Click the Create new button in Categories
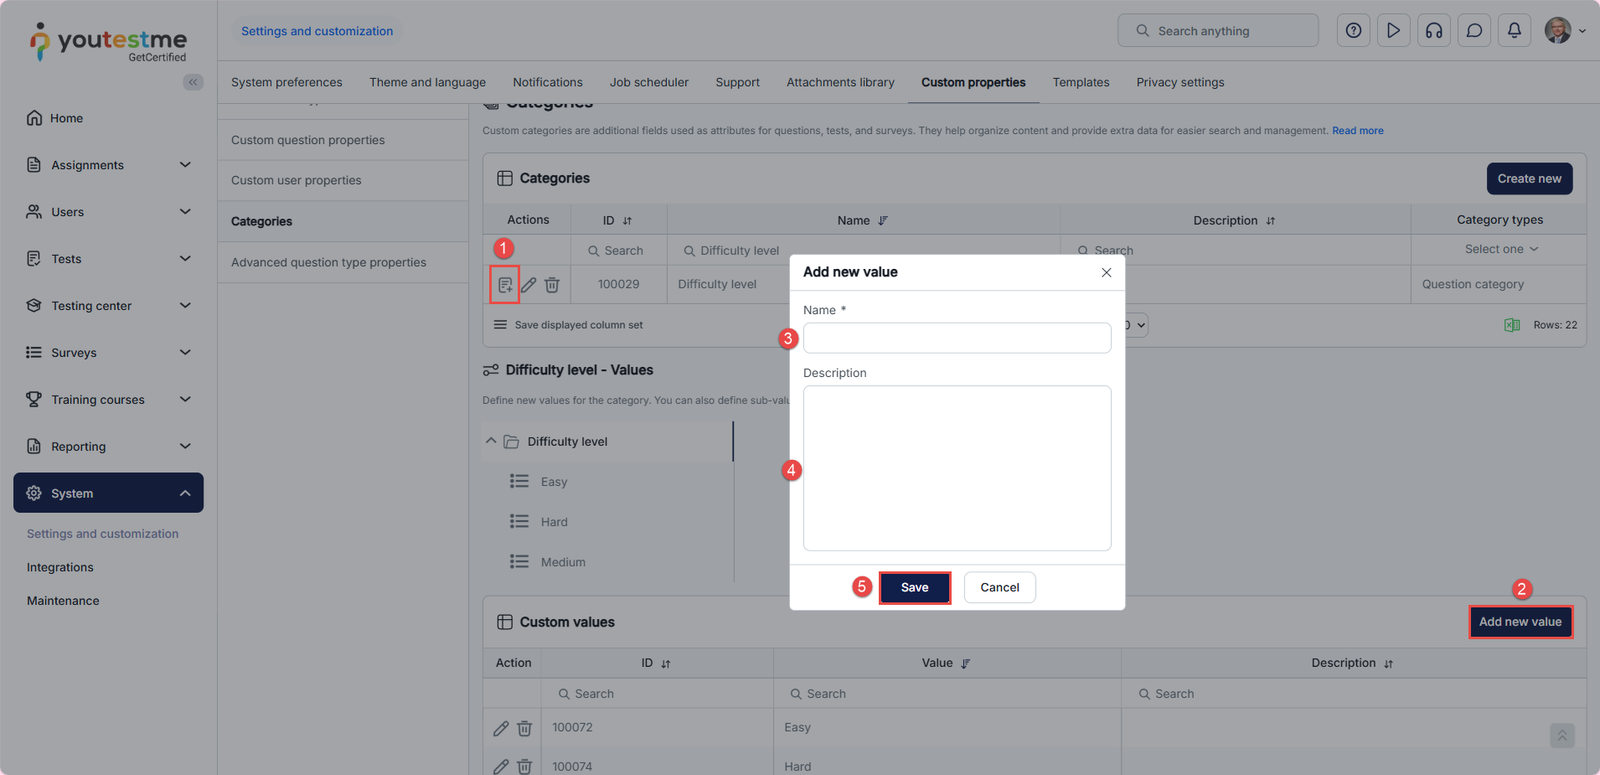1600x775 pixels. 1529,179
